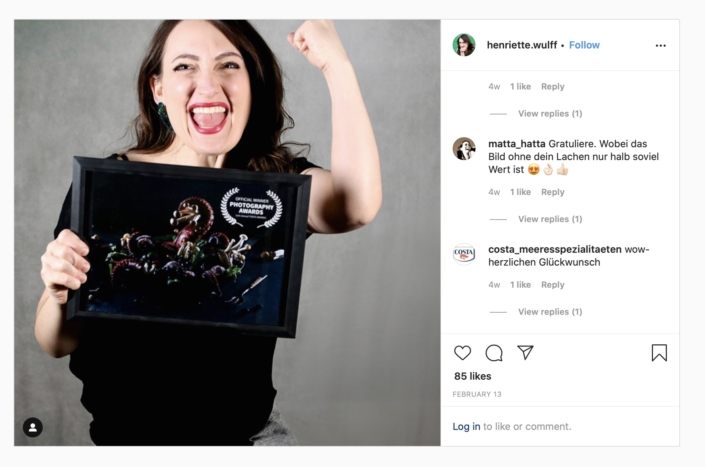Image resolution: width=705 pixels, height=467 pixels.
Task: Reply to costa_meeresspezialitaeten's comment
Action: pyautogui.click(x=553, y=285)
